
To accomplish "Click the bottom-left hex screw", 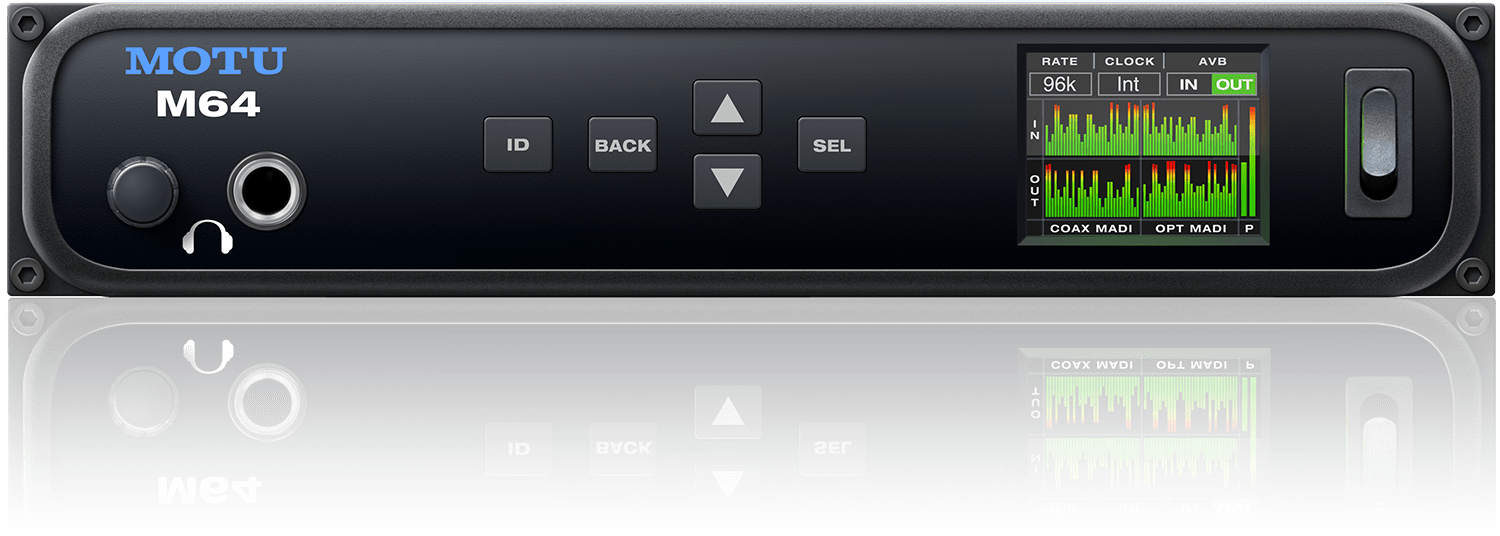I will point(27,272).
